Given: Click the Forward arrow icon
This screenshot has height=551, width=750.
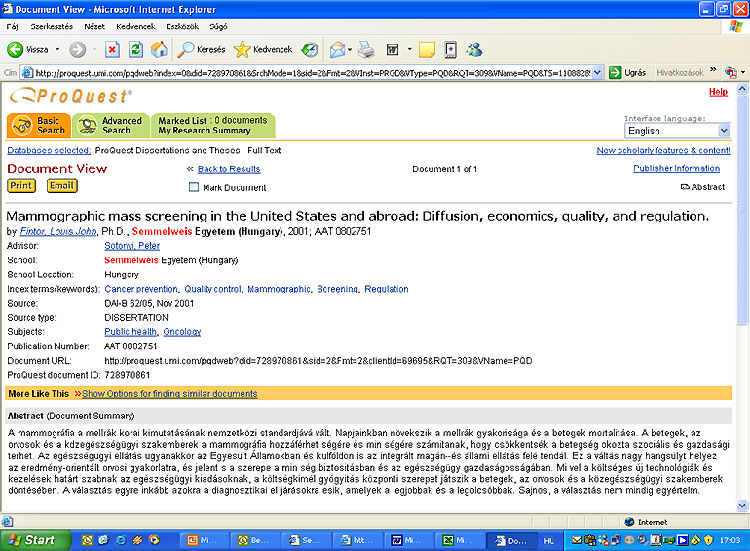Looking at the screenshot, I should coord(77,49).
